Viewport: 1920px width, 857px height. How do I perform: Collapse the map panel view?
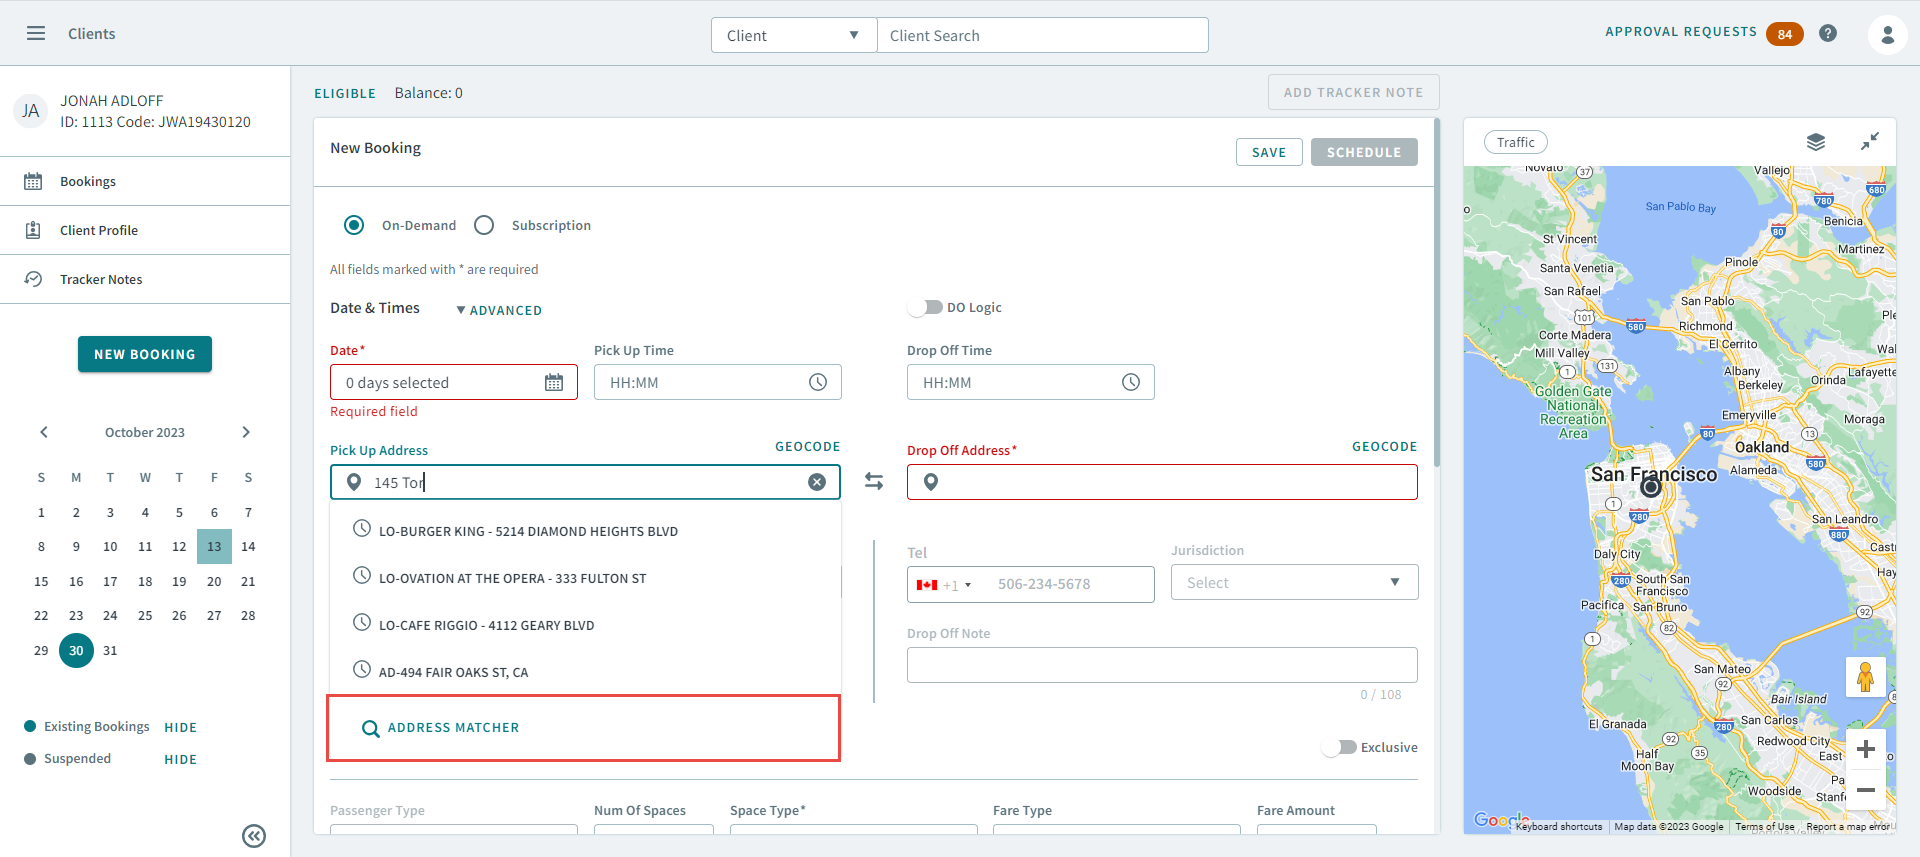click(1869, 142)
